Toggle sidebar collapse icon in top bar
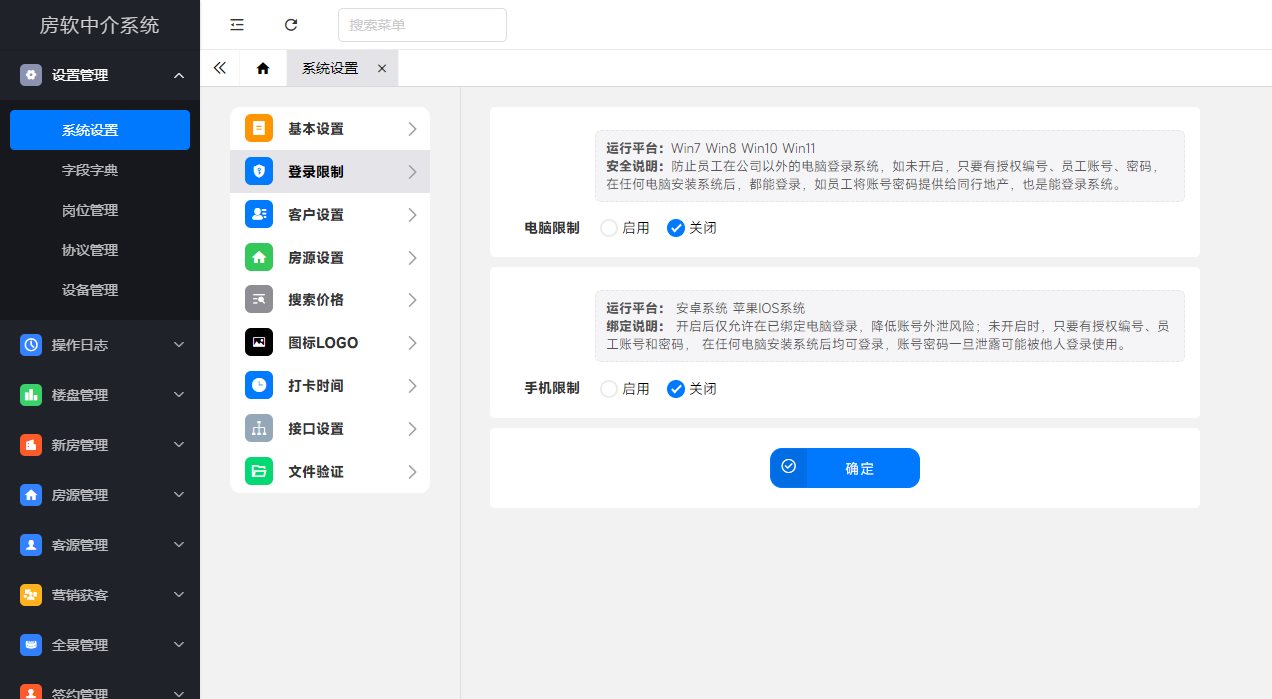The height and width of the screenshot is (699, 1272). coord(236,25)
